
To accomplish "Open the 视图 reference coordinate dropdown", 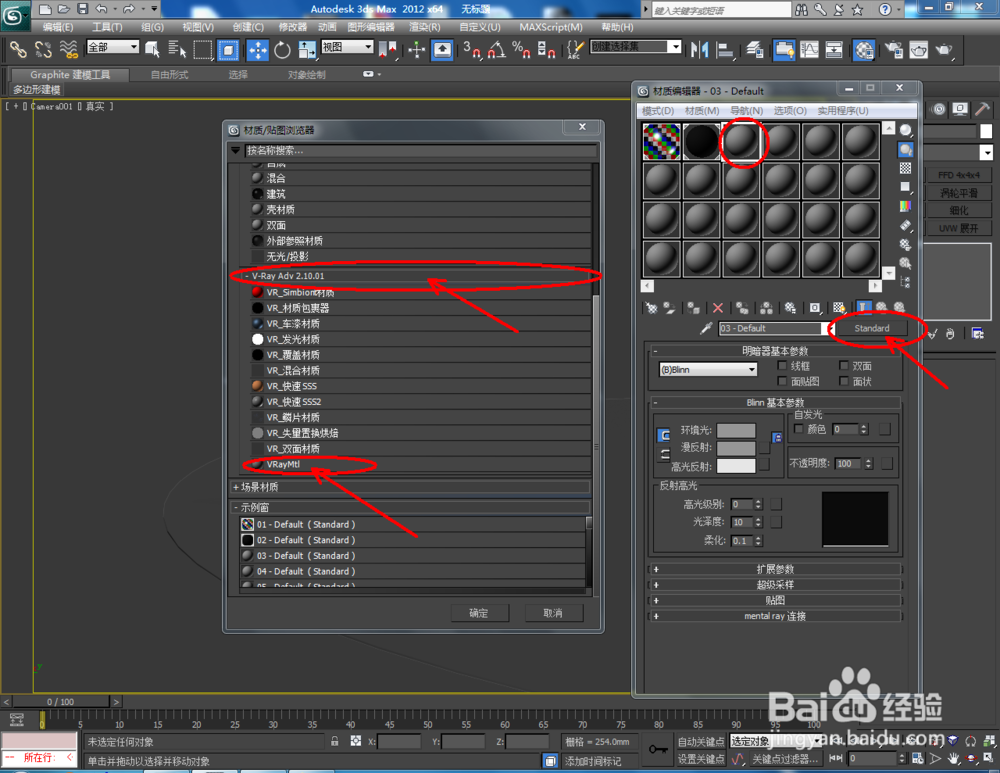I will tap(347, 47).
